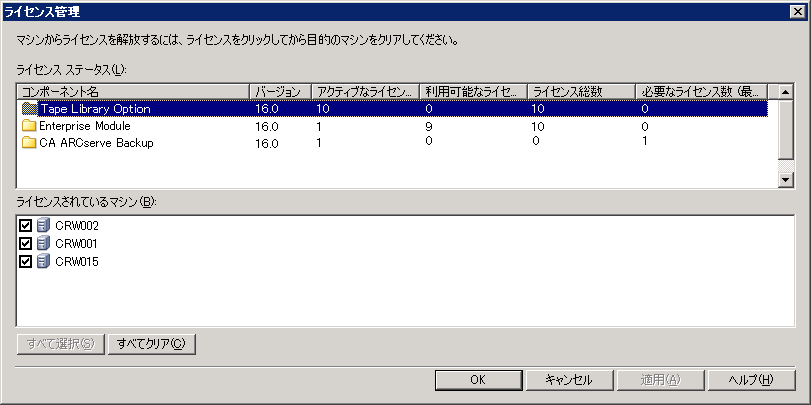Click the CRW002 machine name
811x405 pixels.
pyautogui.click(x=77, y=226)
